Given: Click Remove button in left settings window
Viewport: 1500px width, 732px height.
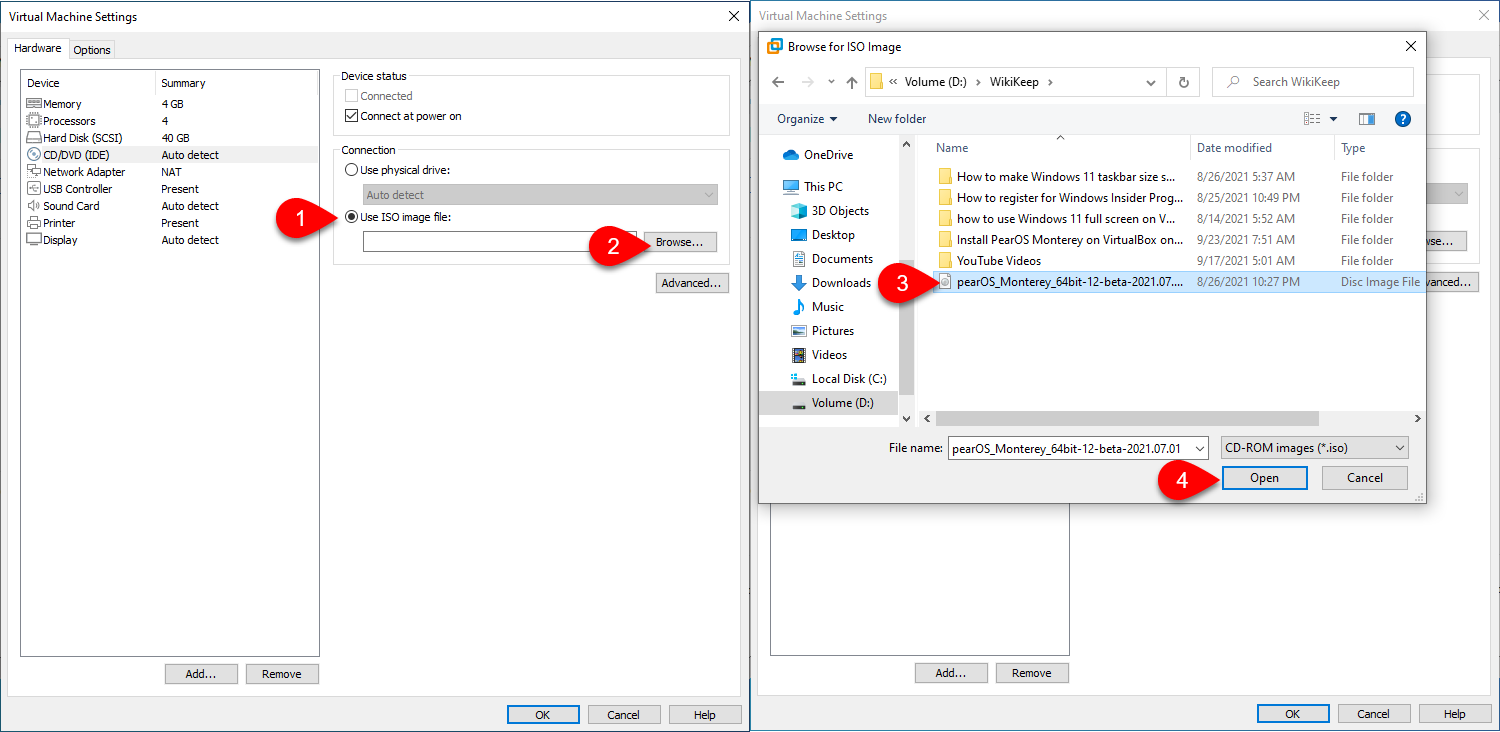Looking at the screenshot, I should tap(282, 674).
